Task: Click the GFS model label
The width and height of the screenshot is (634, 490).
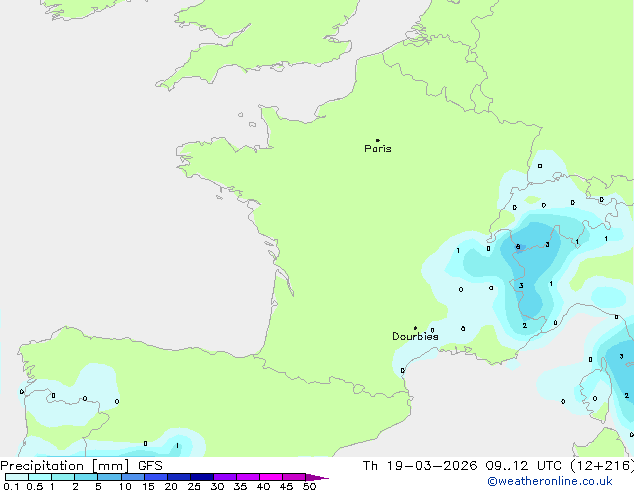Action: [150, 466]
